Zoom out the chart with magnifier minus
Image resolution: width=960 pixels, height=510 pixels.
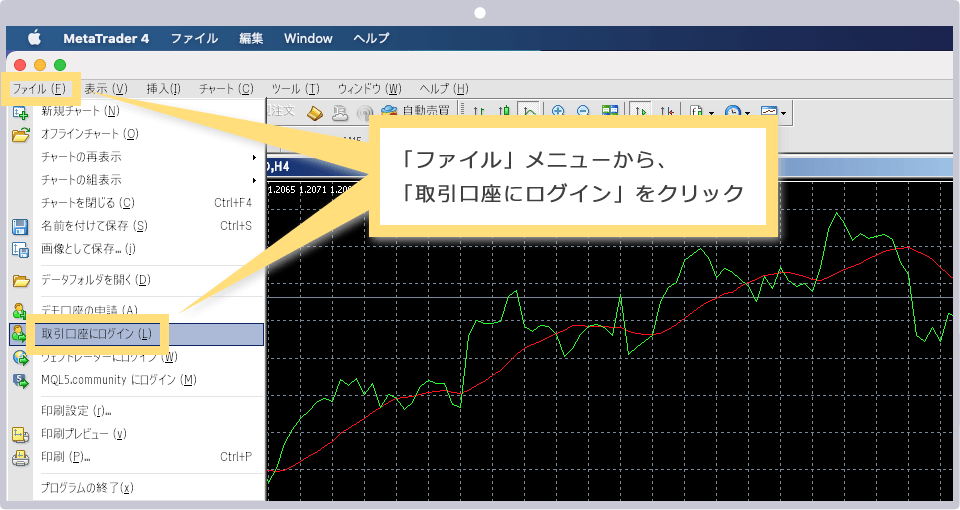[583, 111]
